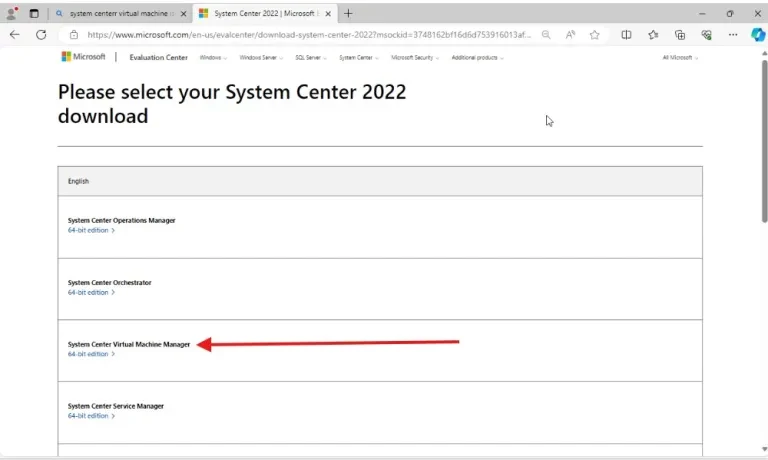Viewport: 768px width, 460px height.
Task: Open the browser profile icon
Action: point(12,13)
